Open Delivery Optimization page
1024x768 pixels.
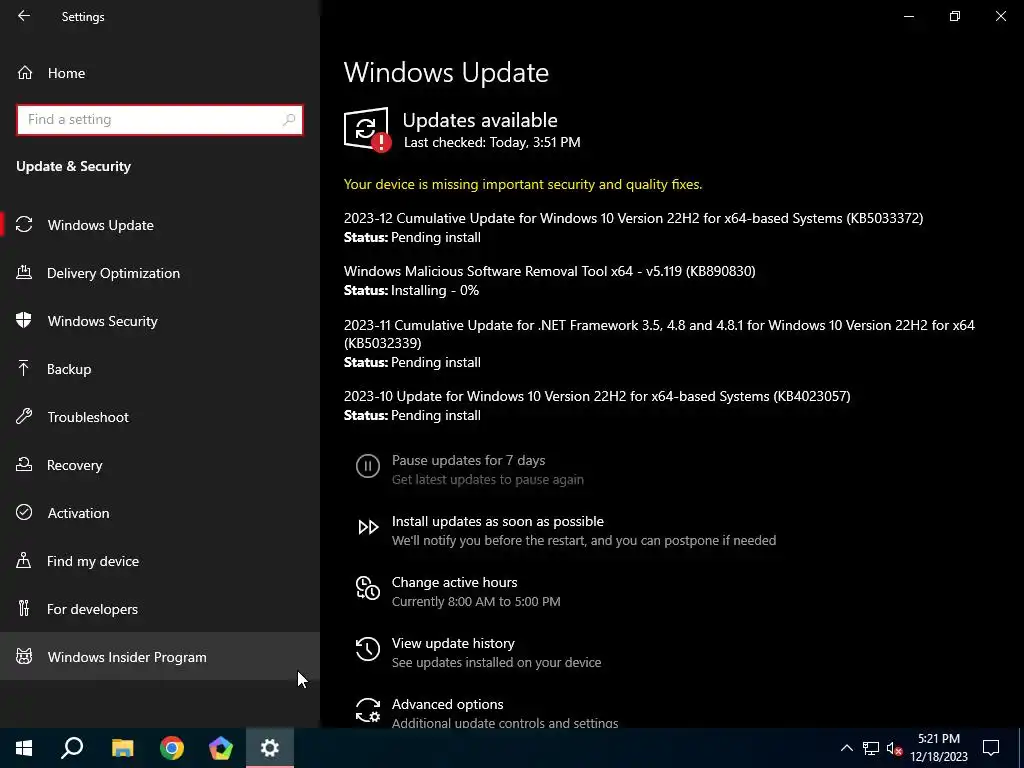[160, 273]
